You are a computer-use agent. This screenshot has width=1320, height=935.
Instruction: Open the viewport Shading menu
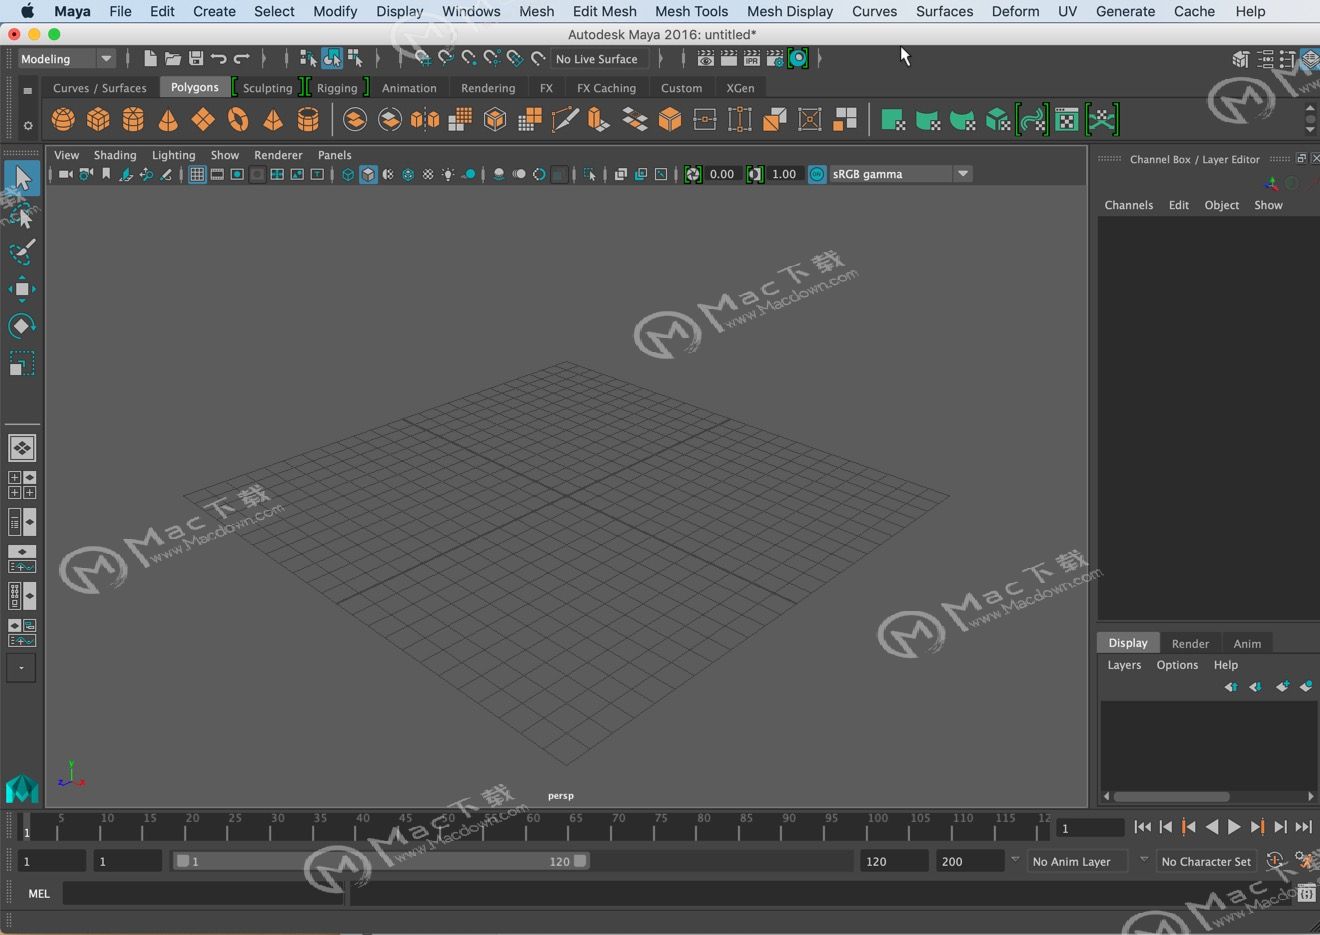click(115, 155)
